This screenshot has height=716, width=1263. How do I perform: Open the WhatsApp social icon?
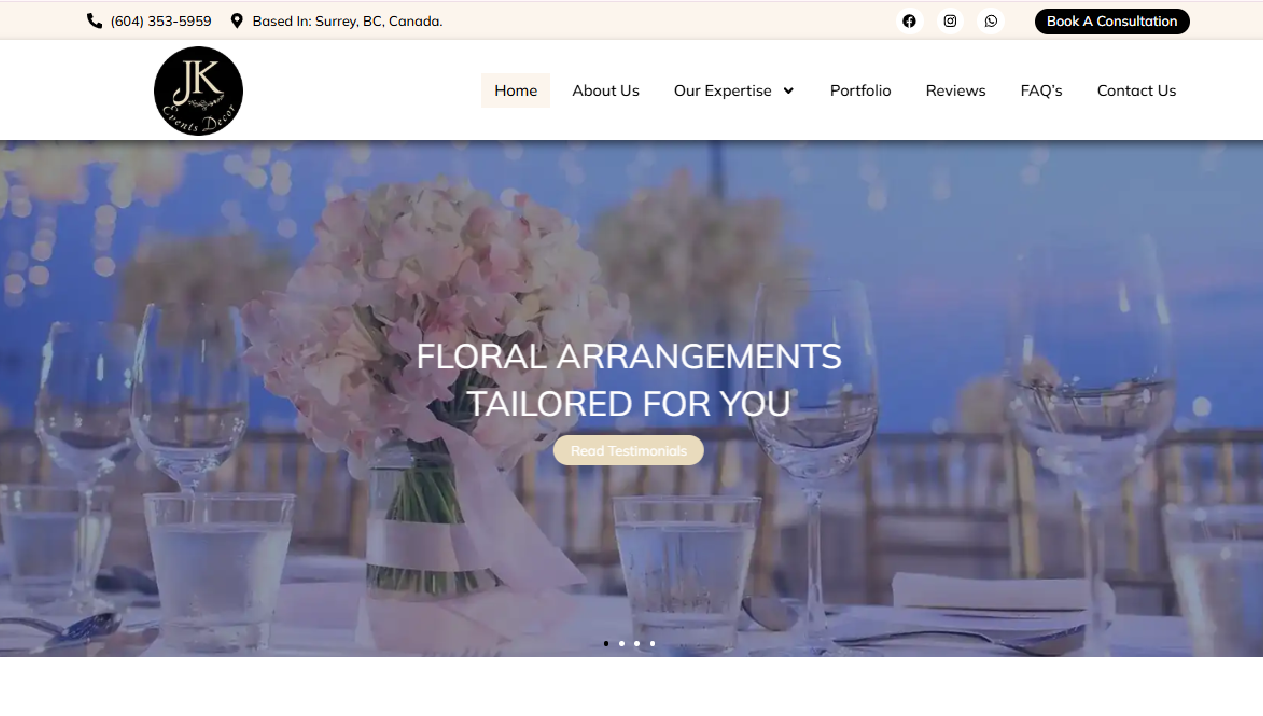tap(990, 21)
